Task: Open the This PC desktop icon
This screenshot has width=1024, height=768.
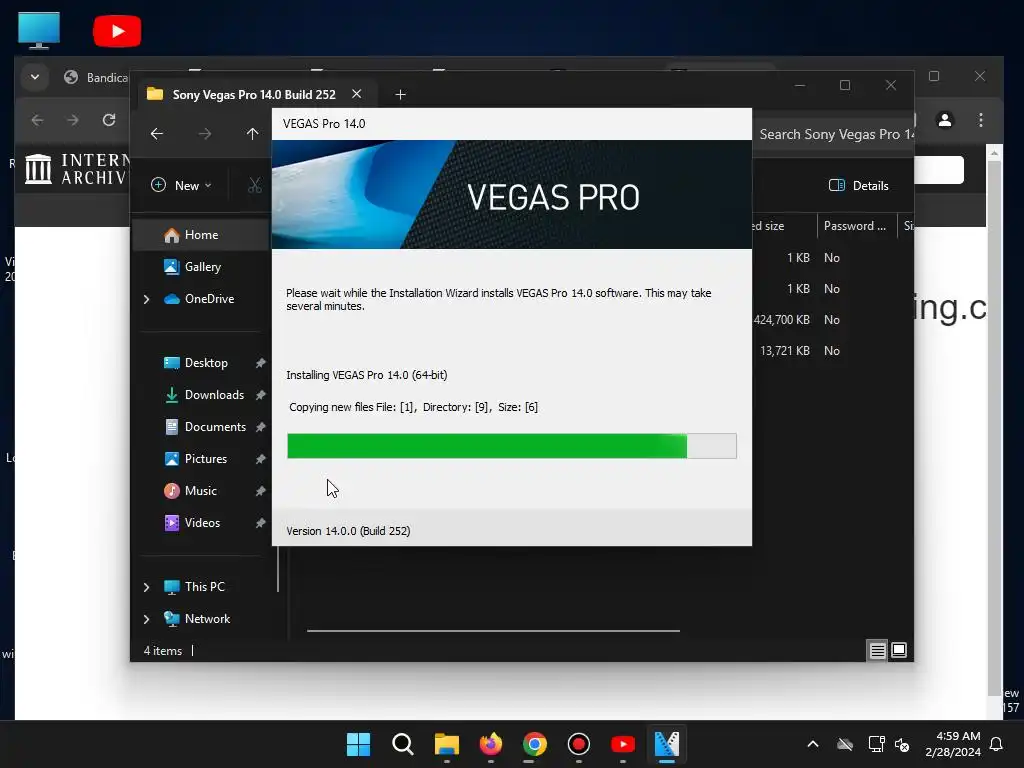Action: tap(39, 30)
